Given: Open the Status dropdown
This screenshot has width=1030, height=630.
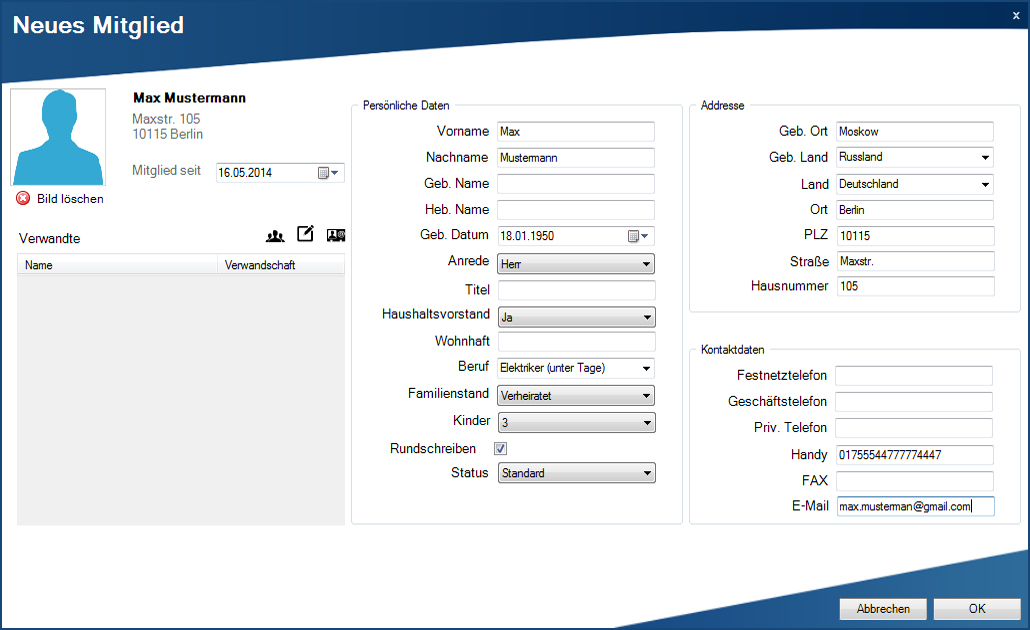Looking at the screenshot, I should (647, 473).
